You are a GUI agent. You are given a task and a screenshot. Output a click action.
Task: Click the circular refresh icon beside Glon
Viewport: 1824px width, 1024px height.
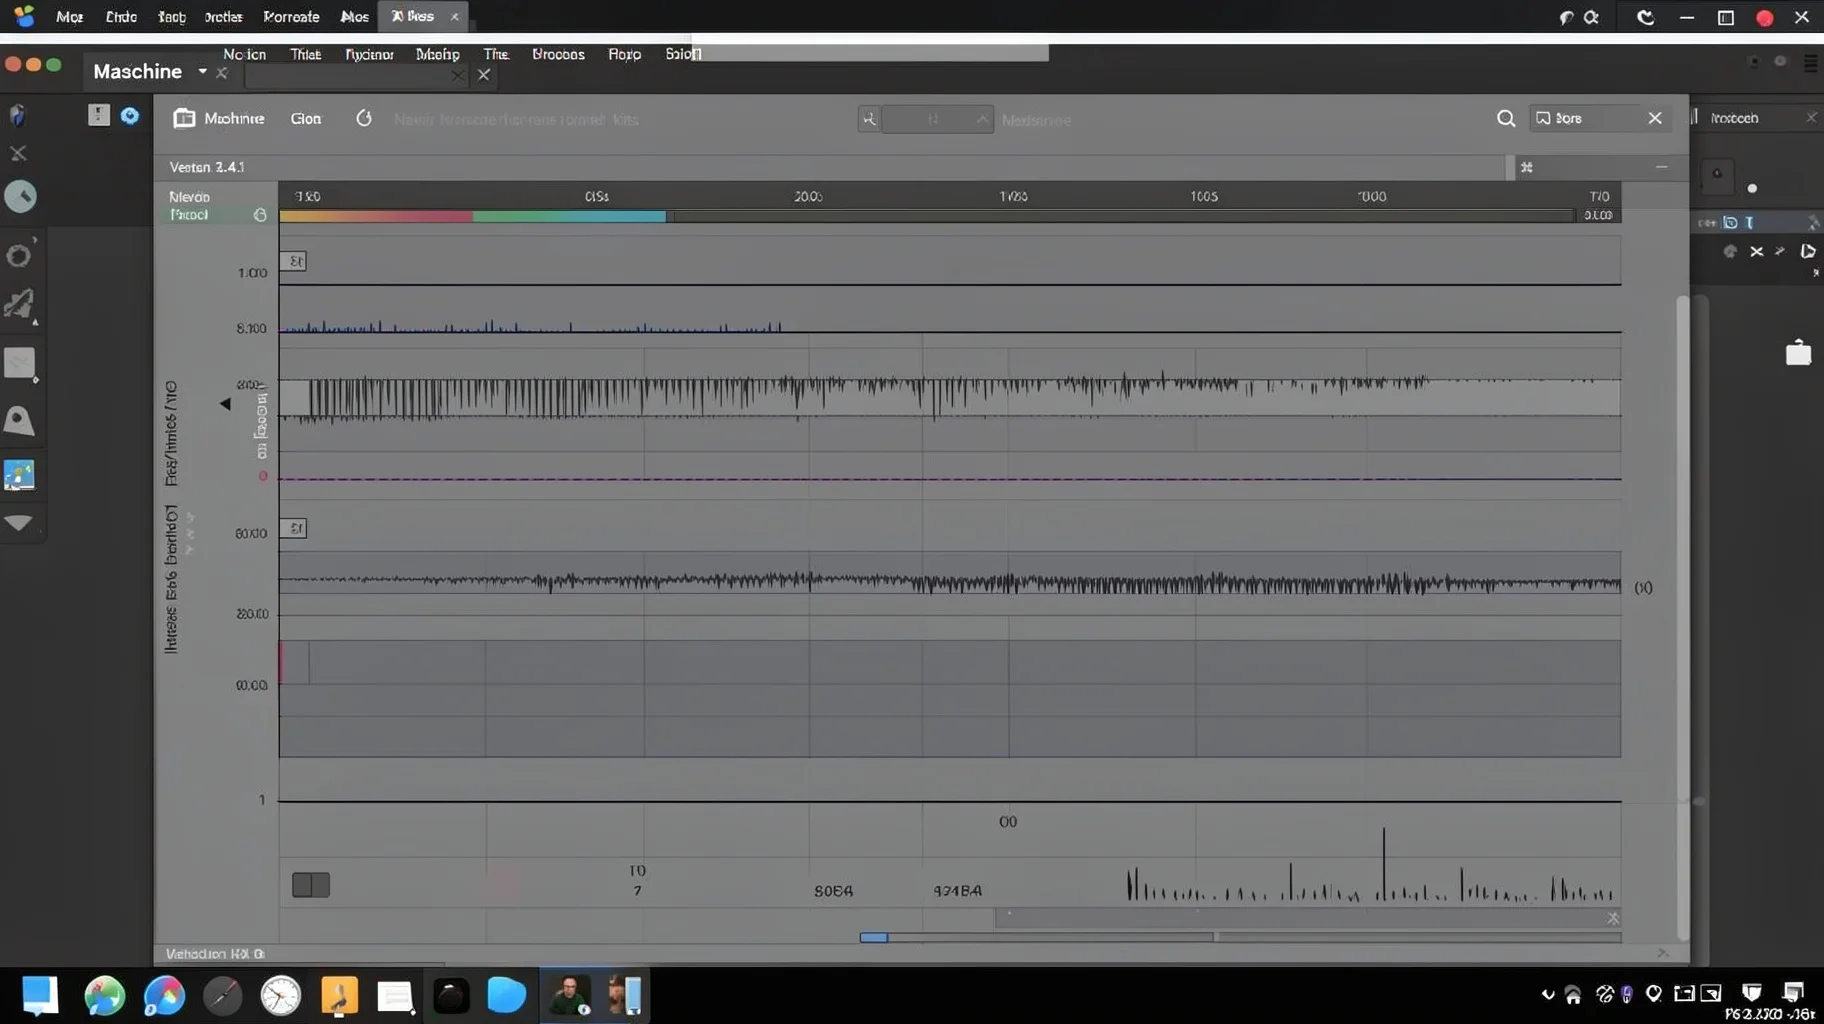click(364, 118)
